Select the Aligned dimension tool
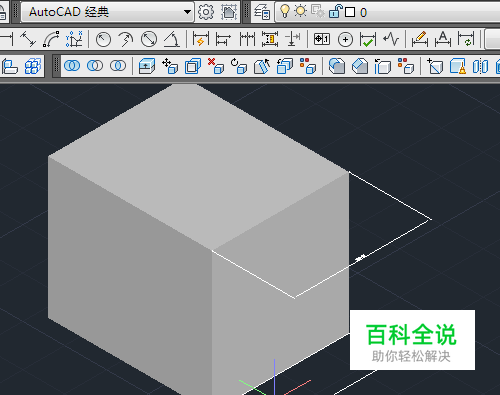 coord(28,39)
